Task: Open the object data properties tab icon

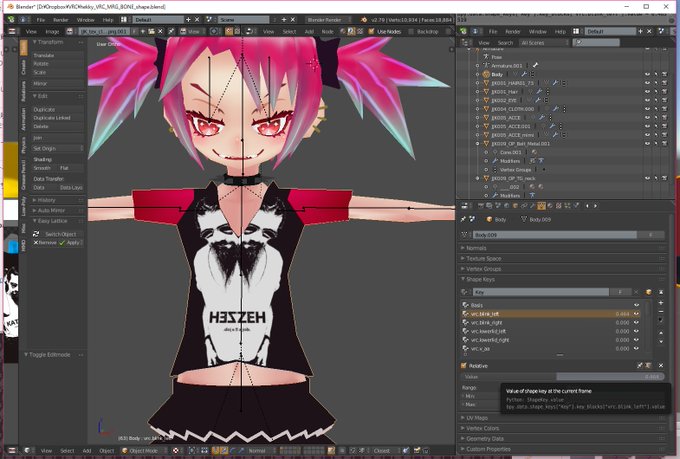Action: coord(541,206)
